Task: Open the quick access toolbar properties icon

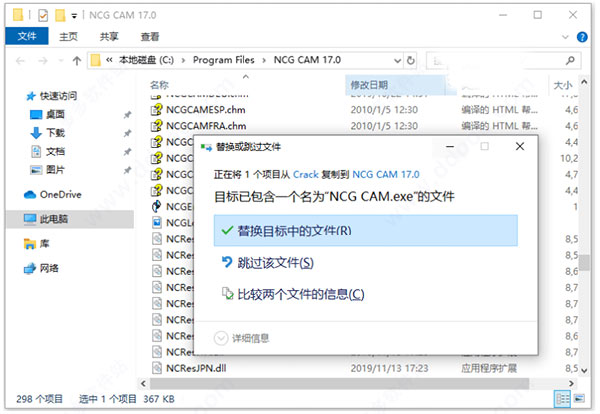Action: tap(43, 15)
